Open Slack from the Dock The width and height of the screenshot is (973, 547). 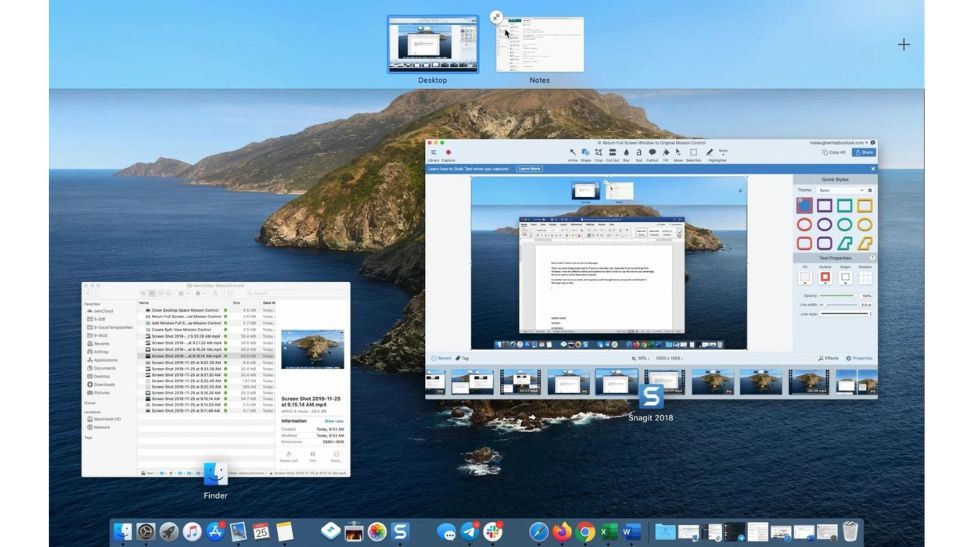(x=493, y=531)
